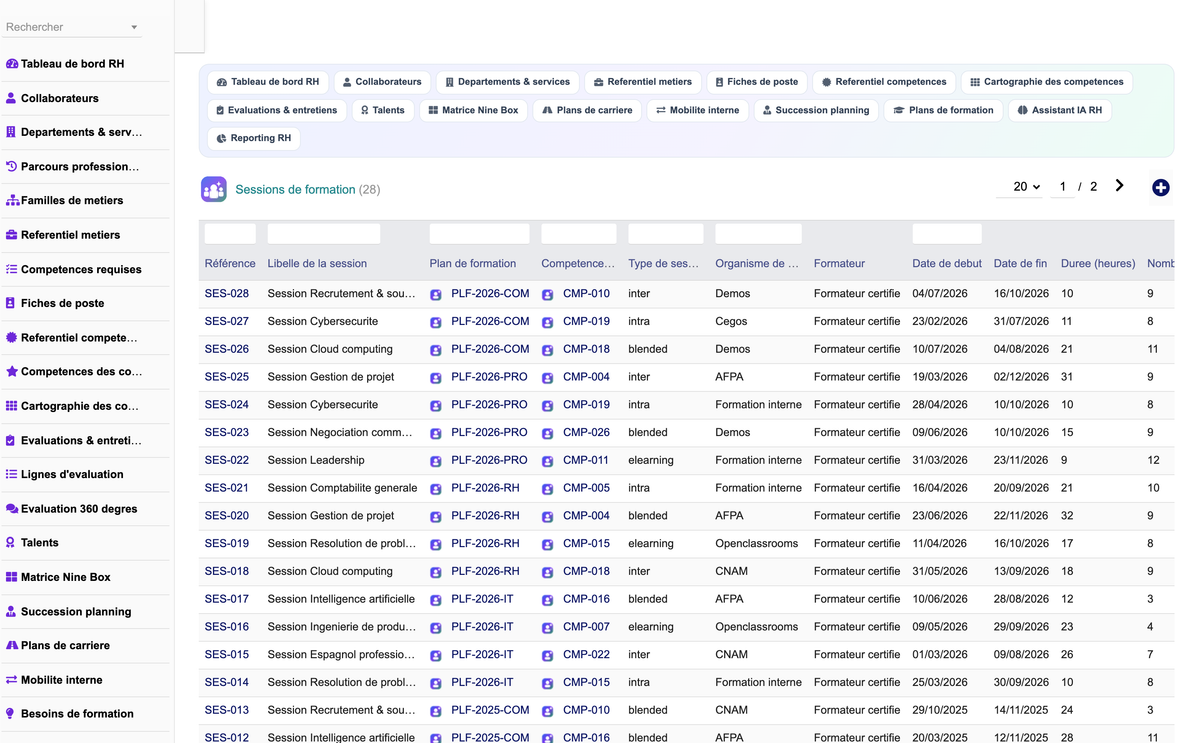
Task: Click the current page number field
Action: tap(1063, 187)
